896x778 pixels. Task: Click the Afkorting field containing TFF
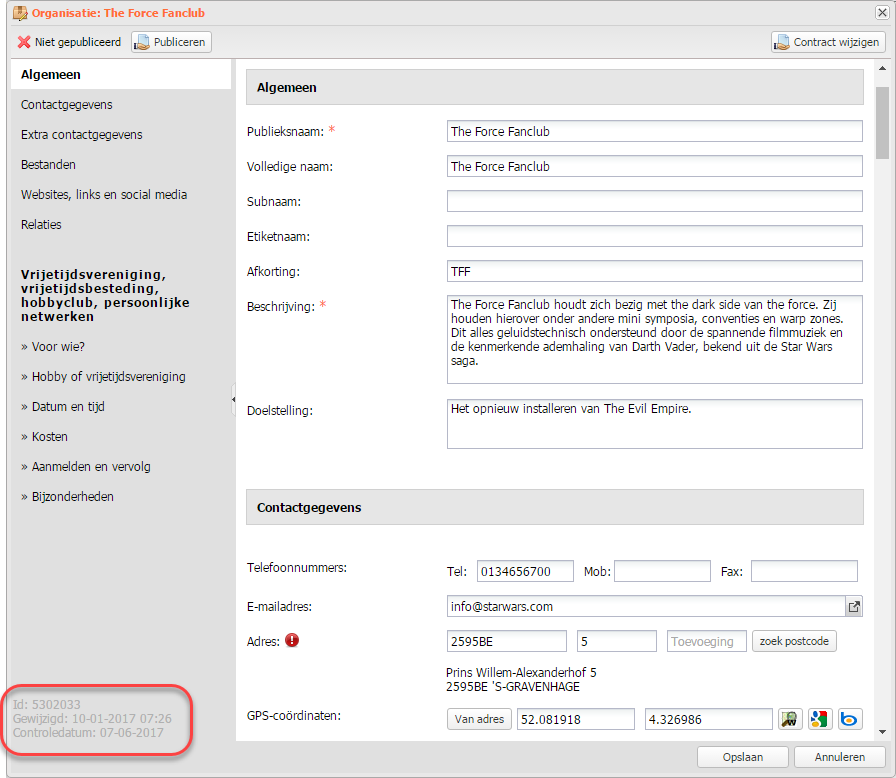pyautogui.click(x=654, y=271)
